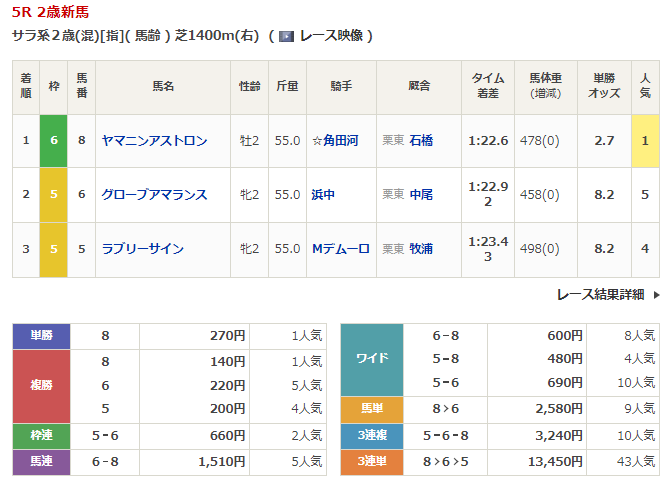Open jockey Mデムーロ's page
The width and height of the screenshot is (672, 483).
tap(340, 249)
